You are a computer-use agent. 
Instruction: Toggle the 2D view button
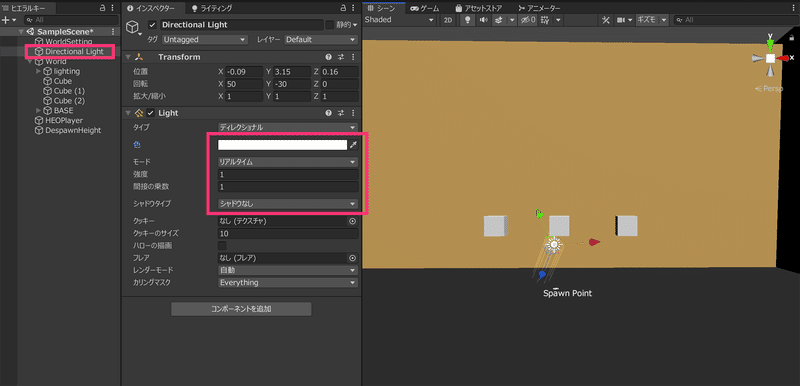pos(448,20)
